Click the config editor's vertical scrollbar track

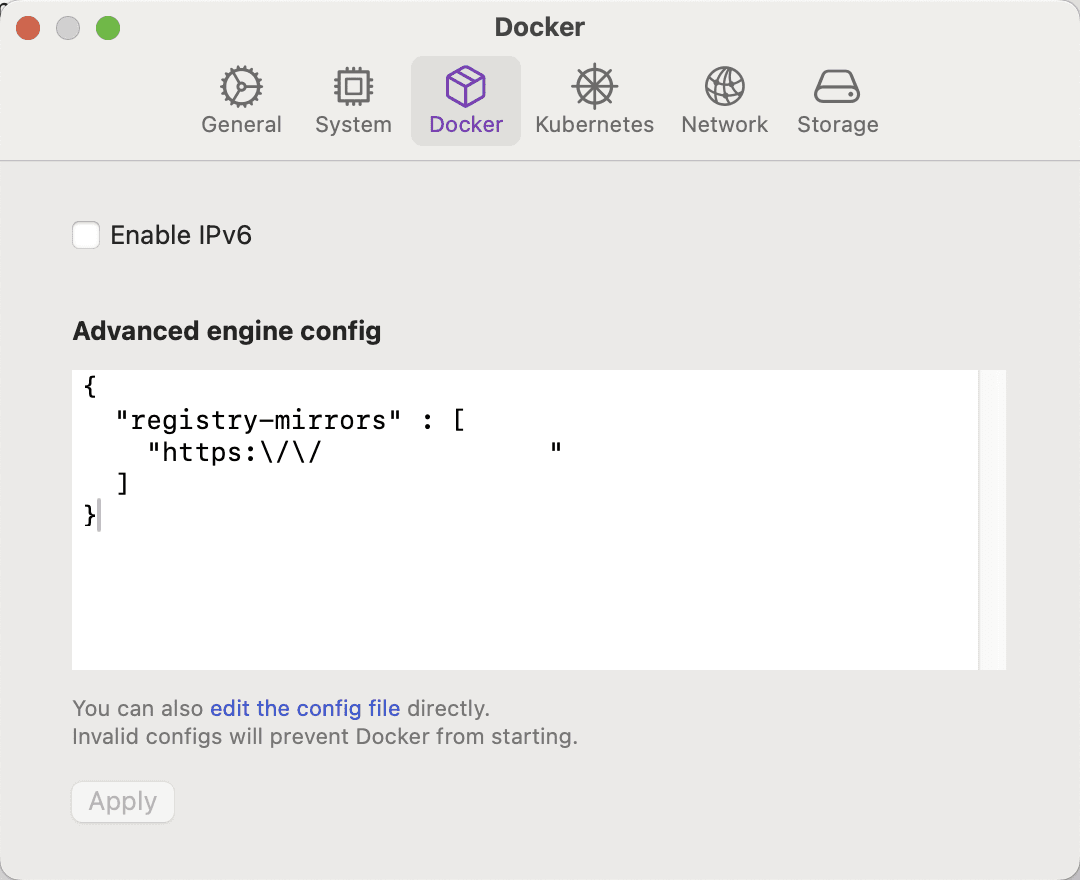click(992, 520)
